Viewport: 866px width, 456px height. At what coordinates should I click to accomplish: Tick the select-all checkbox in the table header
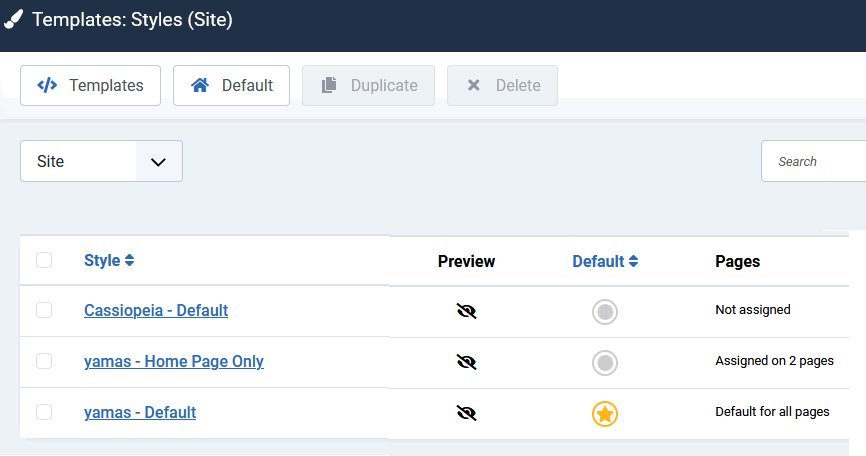44,261
